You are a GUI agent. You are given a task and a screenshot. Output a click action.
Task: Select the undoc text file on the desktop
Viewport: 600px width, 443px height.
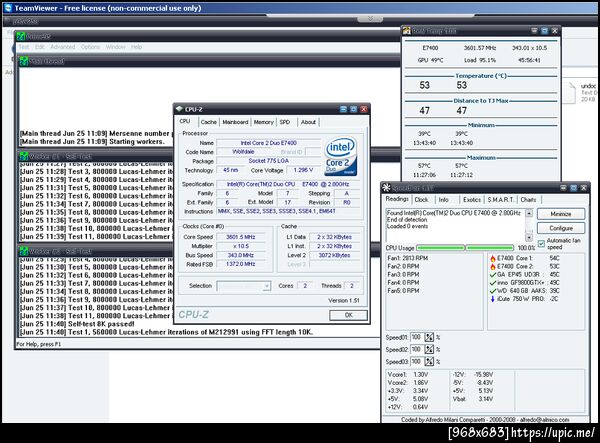[x=582, y=92]
